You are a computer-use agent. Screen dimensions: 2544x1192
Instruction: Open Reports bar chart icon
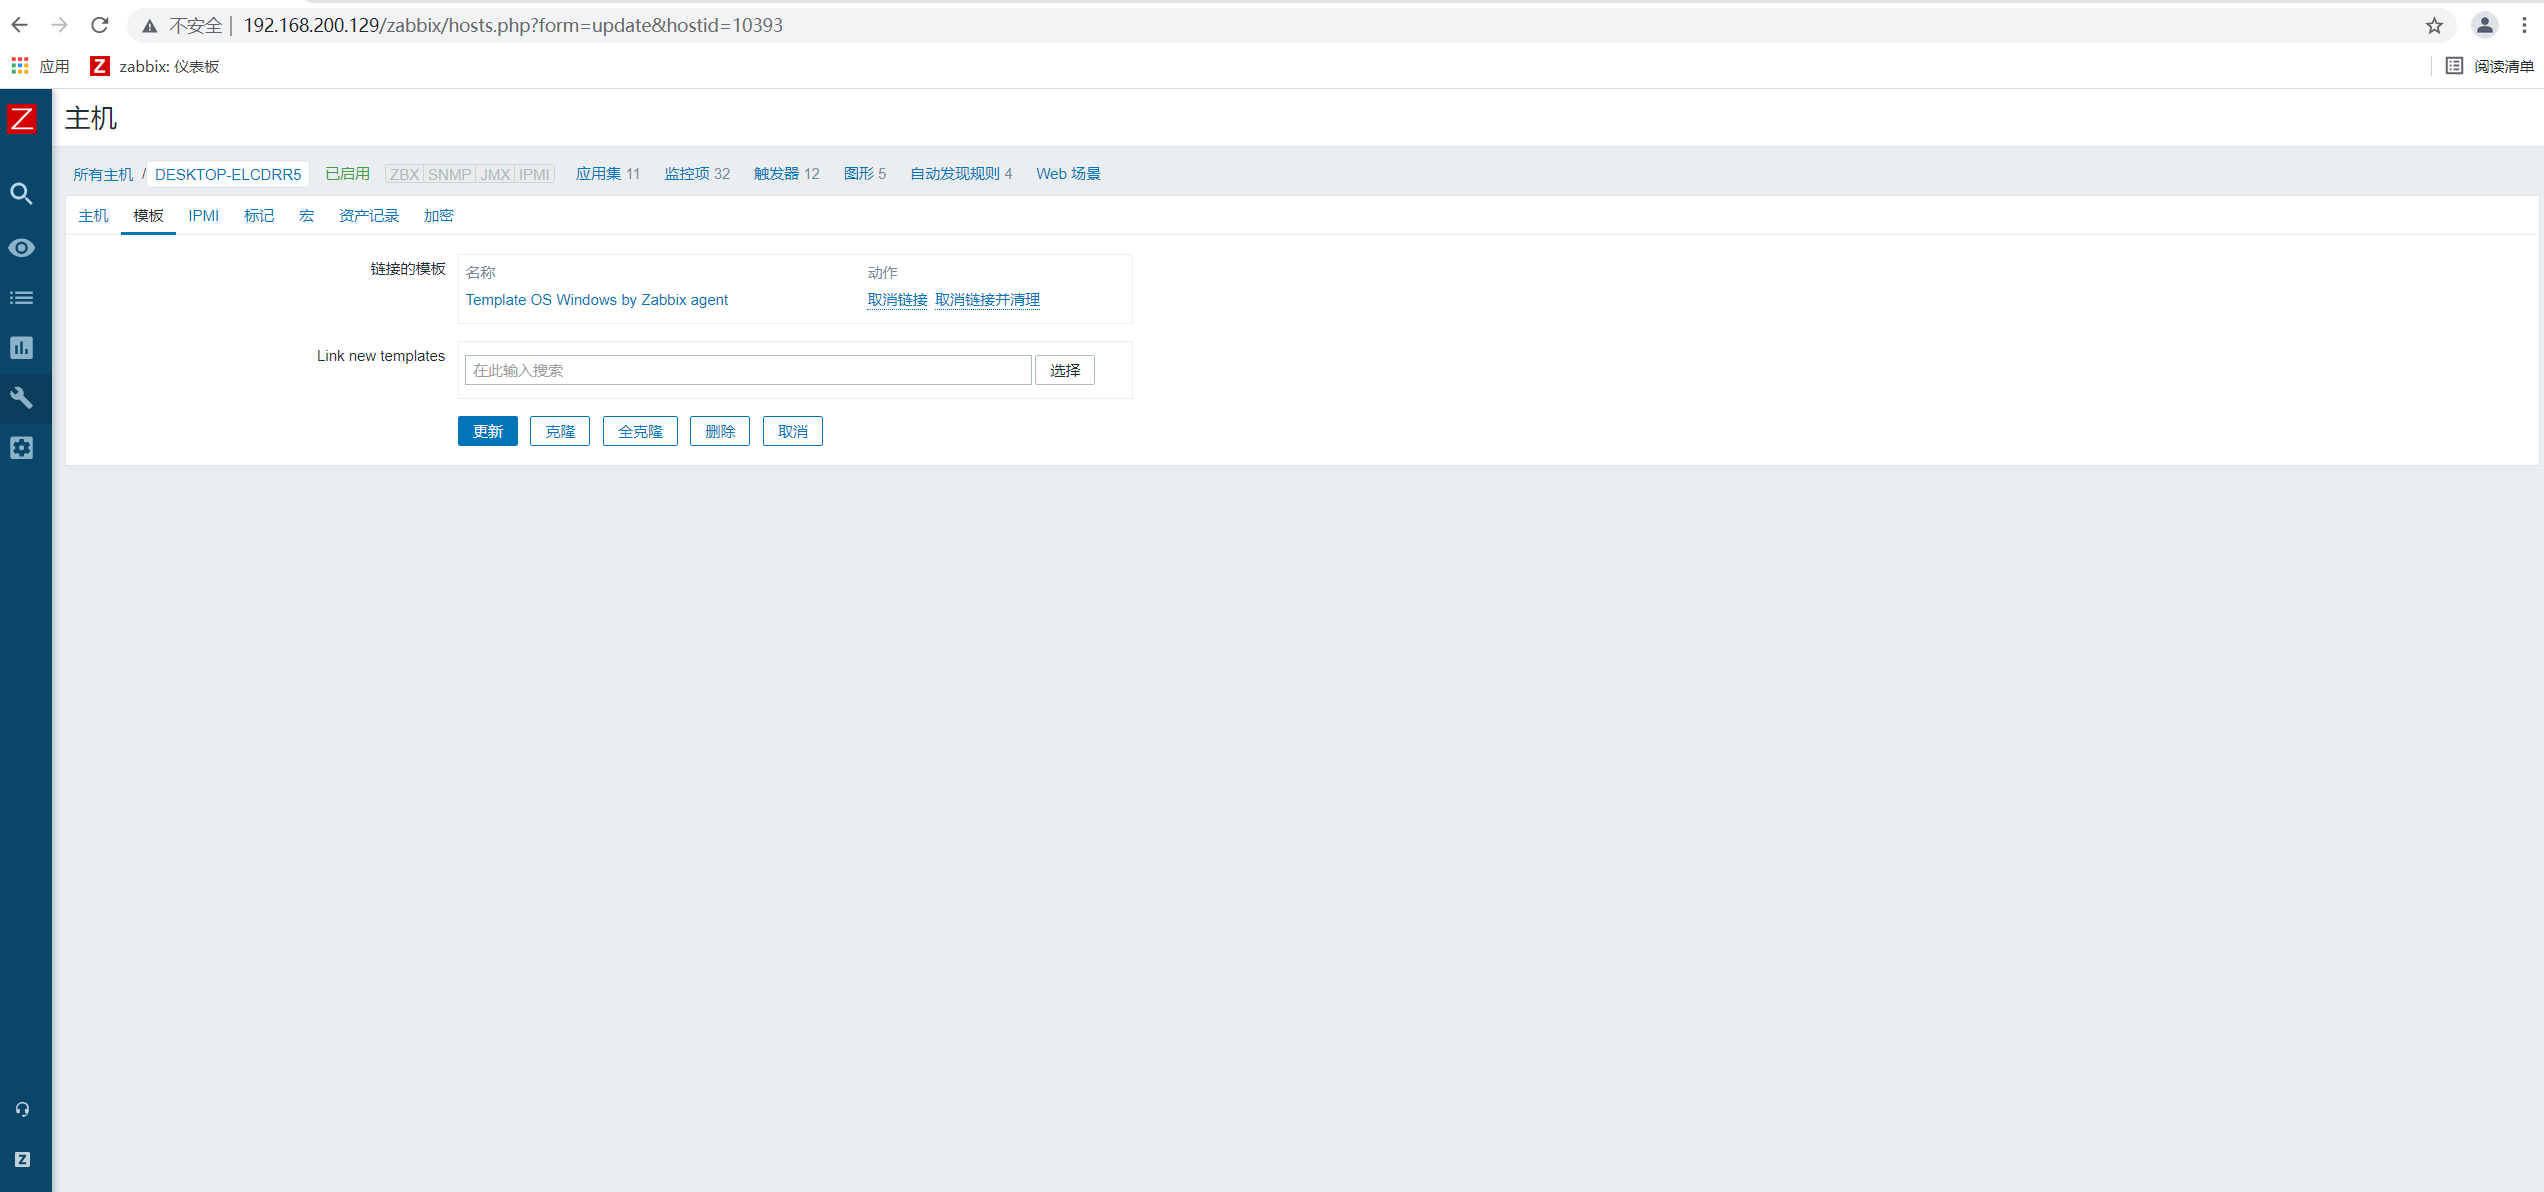pos(22,348)
